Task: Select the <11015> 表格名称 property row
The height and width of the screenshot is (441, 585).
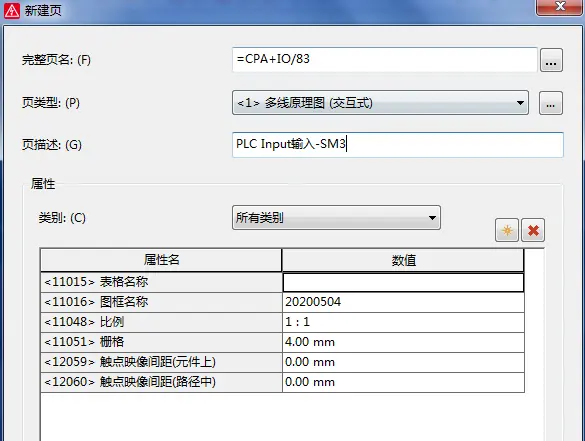Action: (161, 282)
